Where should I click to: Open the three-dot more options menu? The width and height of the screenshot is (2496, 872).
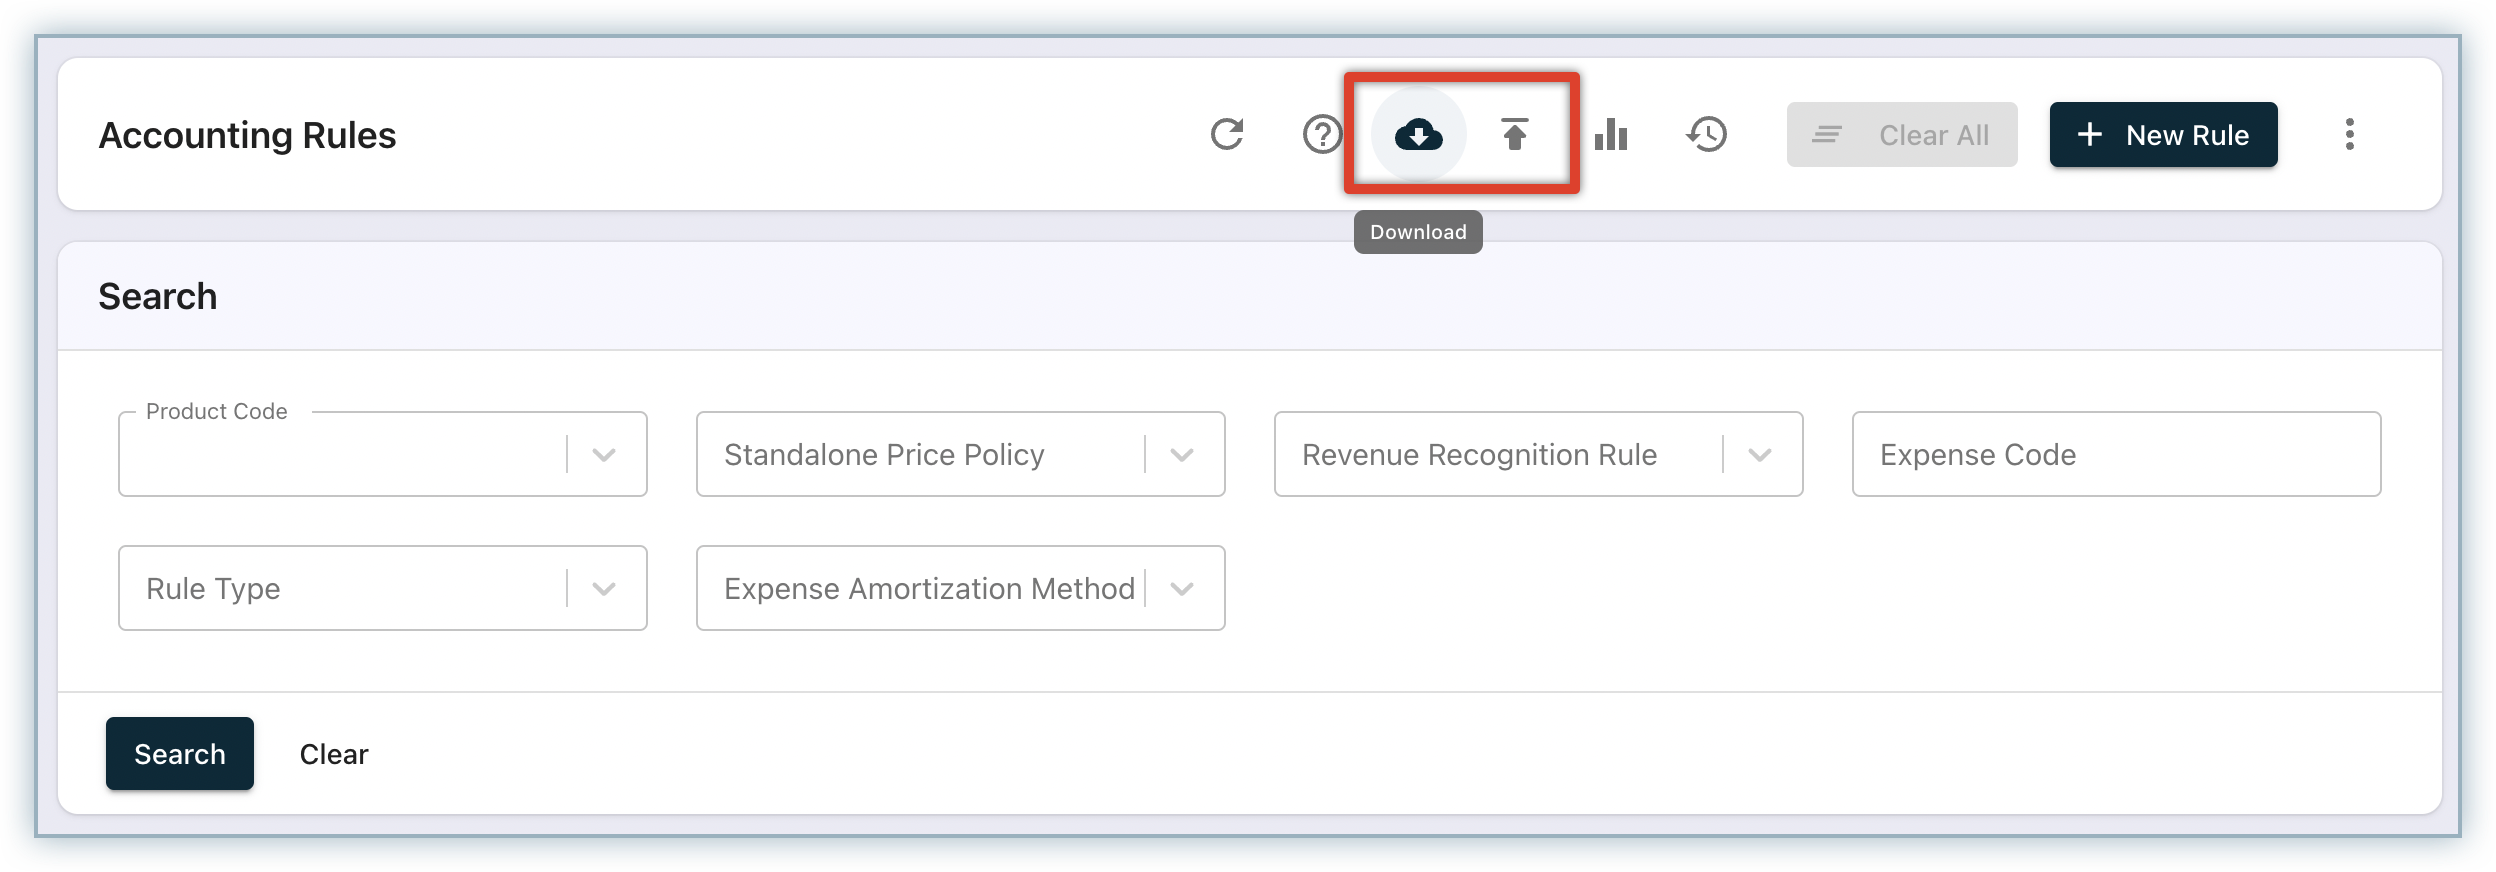tap(2349, 134)
